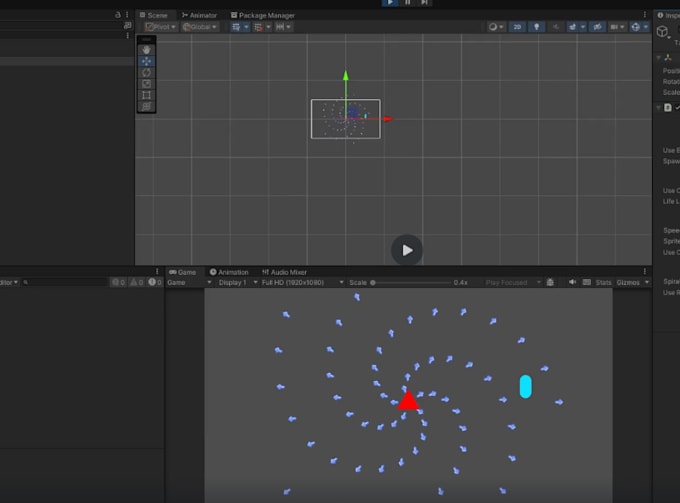Click the red triangle in Game view

pos(408,400)
